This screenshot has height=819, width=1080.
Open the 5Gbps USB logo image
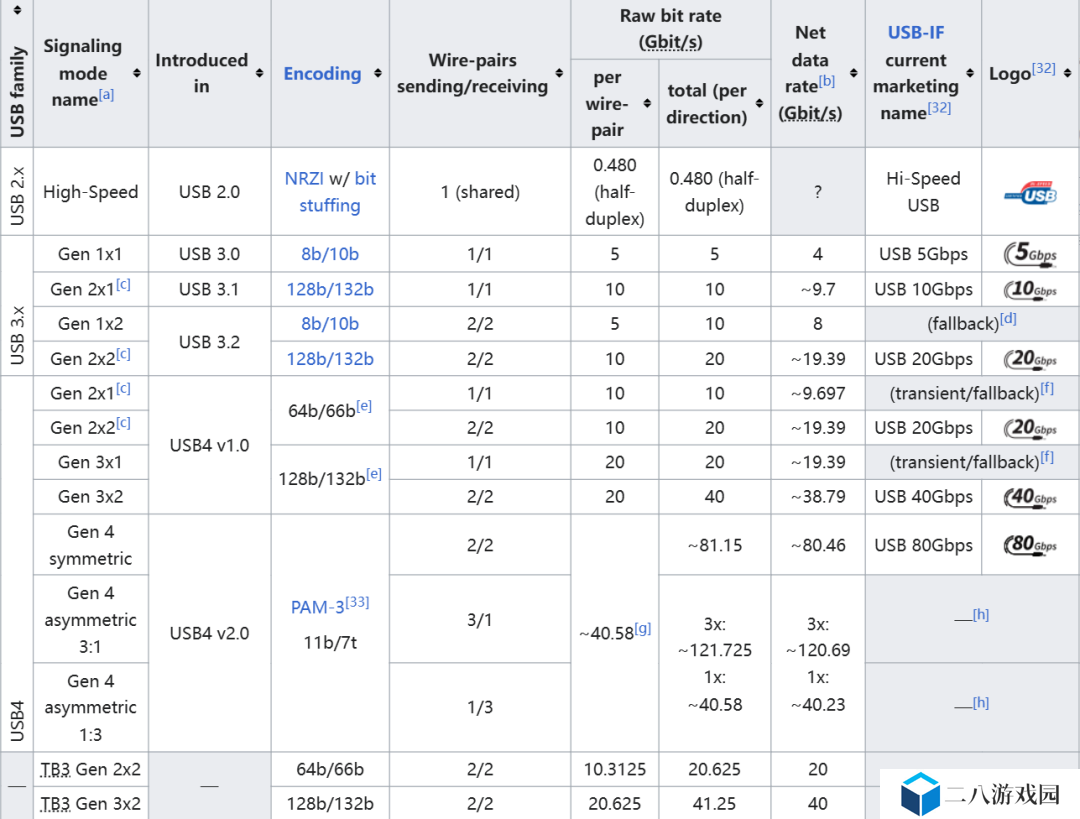[x=1030, y=253]
